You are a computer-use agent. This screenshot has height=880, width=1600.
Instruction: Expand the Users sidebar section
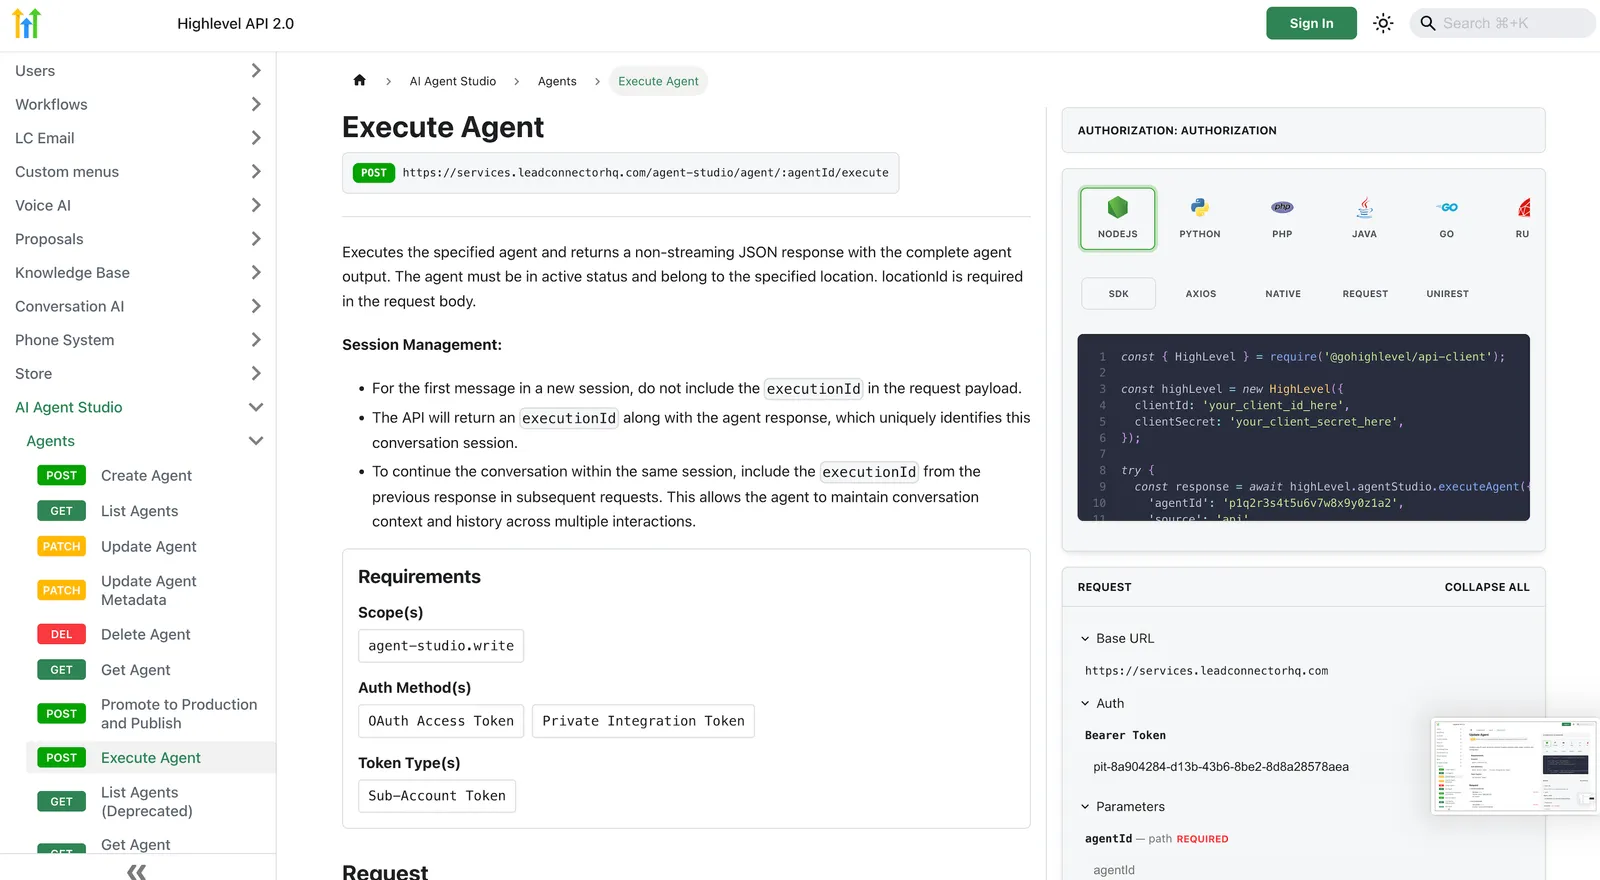point(256,71)
